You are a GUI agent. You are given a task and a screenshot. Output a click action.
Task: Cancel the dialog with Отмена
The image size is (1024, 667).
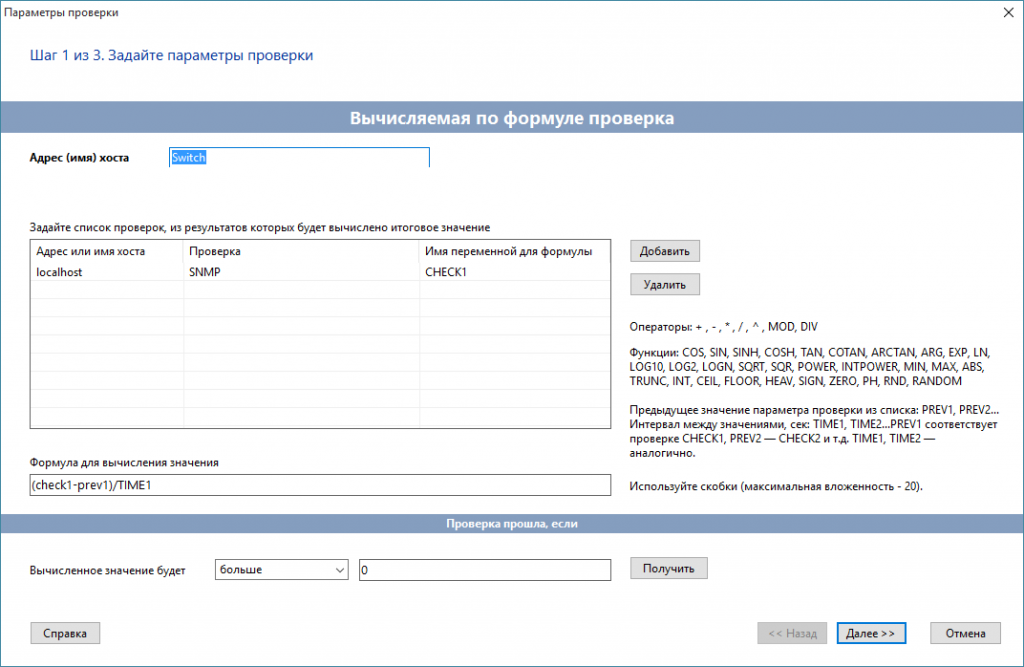(965, 633)
